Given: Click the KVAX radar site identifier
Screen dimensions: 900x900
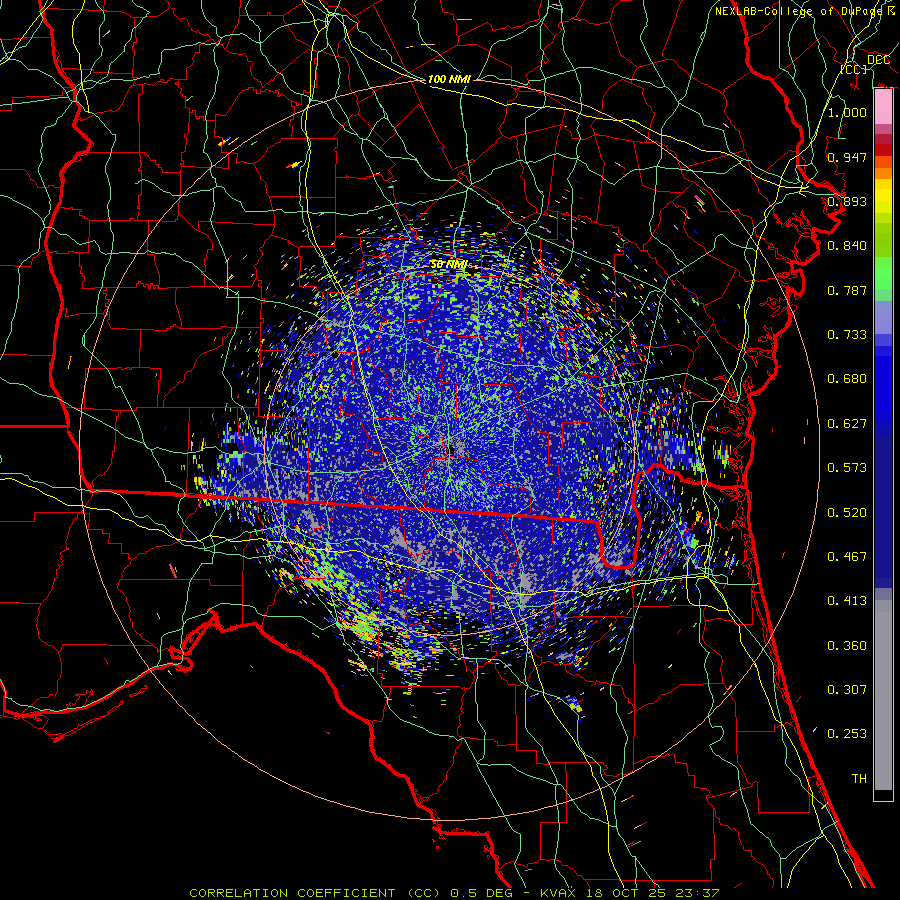Looking at the screenshot, I should click(x=557, y=893).
